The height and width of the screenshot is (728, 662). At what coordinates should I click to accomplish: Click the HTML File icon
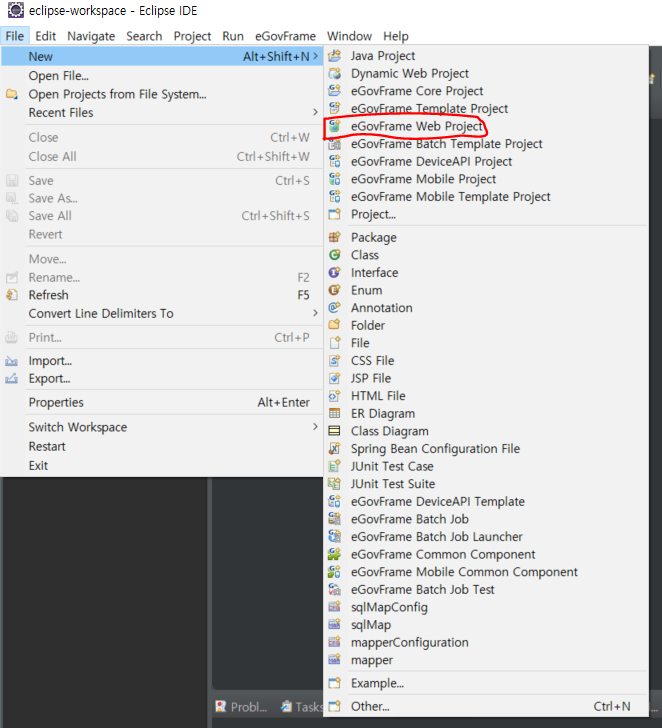coord(335,396)
